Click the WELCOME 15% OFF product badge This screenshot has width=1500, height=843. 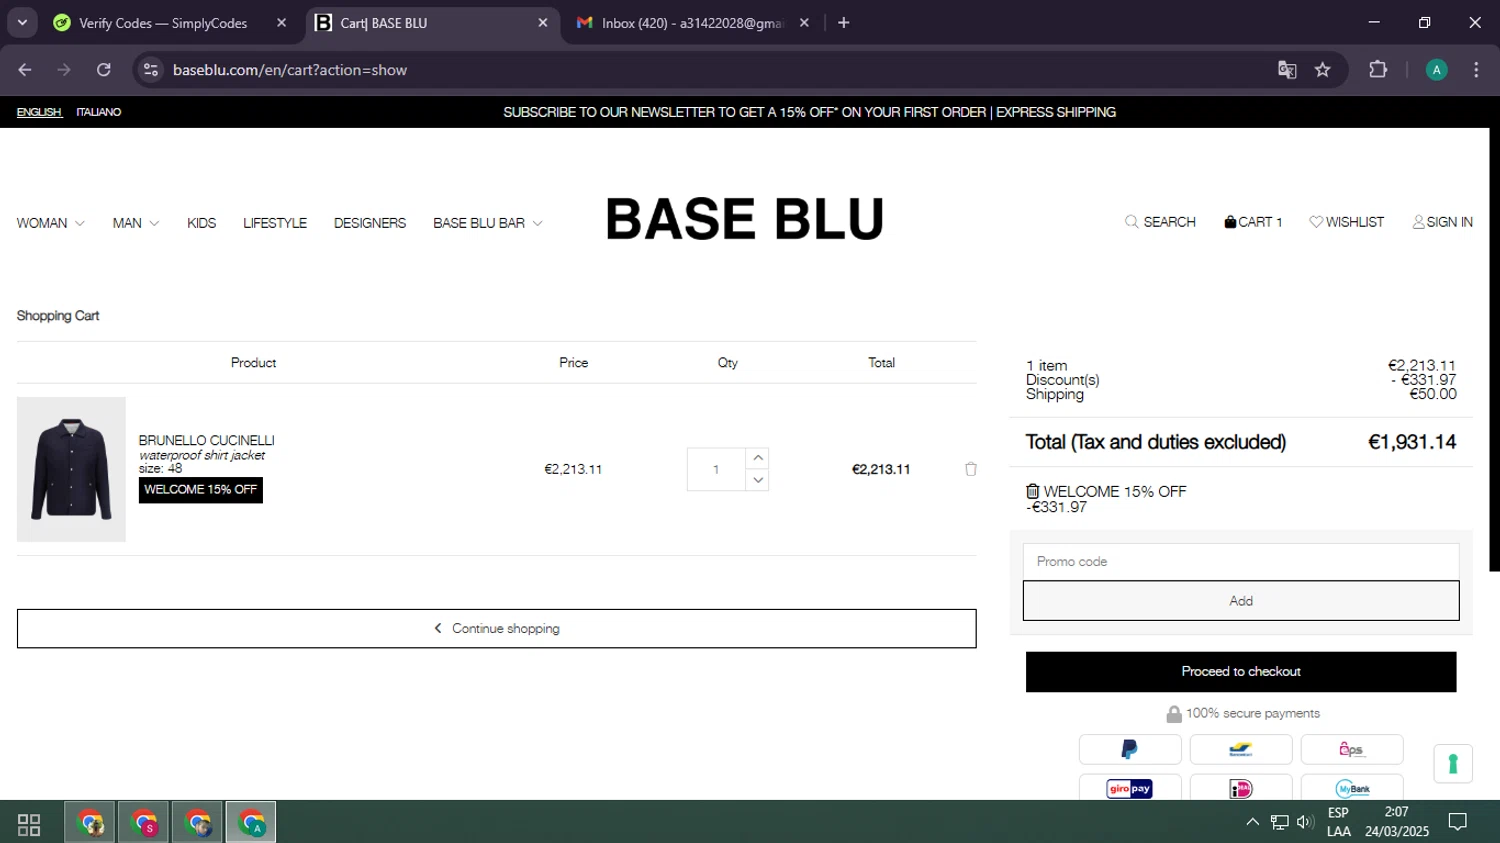(x=201, y=490)
